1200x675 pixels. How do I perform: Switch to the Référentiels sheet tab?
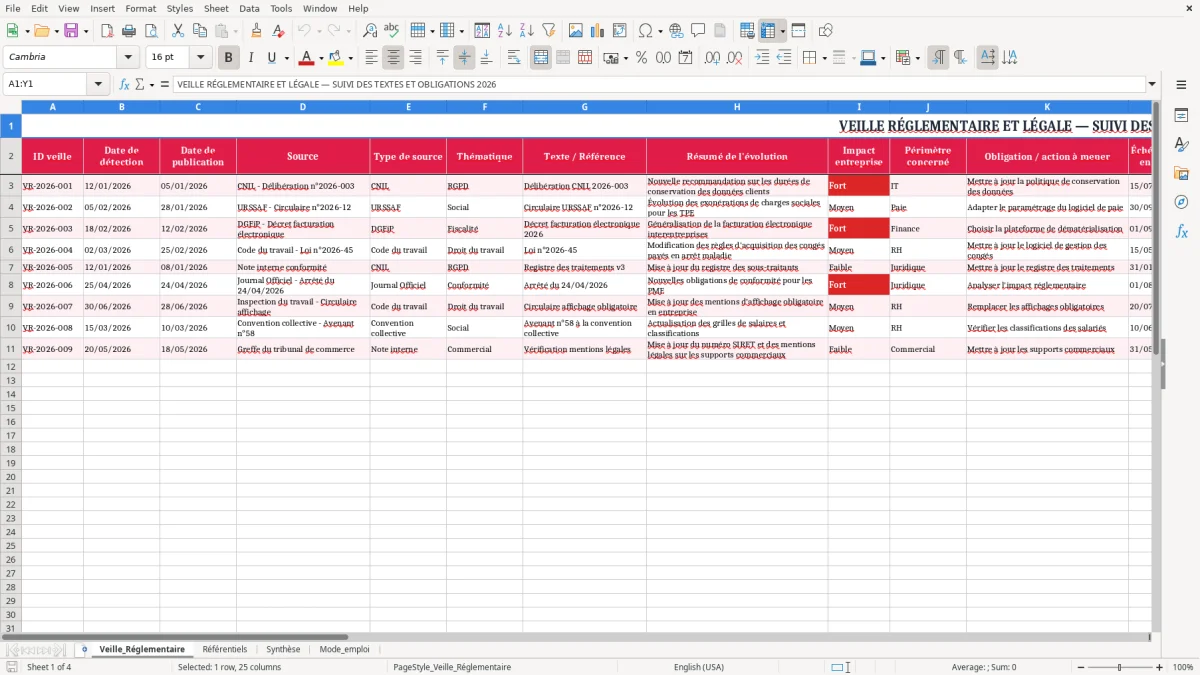click(x=225, y=650)
